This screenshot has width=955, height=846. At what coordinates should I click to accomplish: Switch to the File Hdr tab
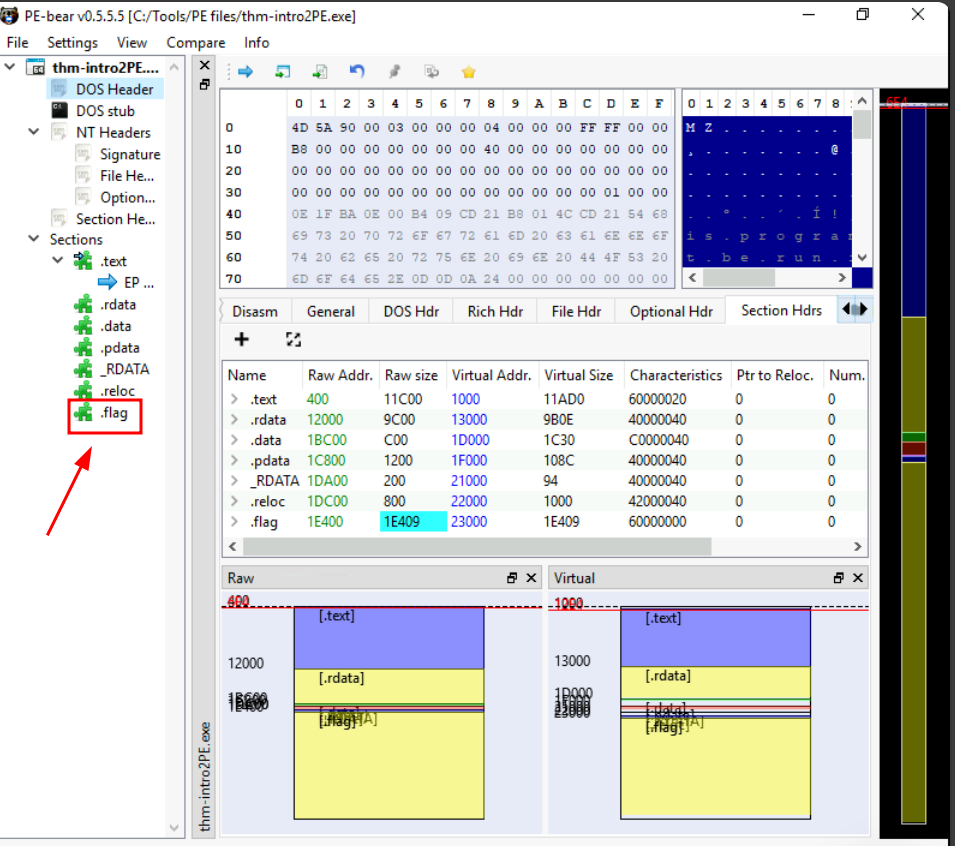click(x=576, y=311)
